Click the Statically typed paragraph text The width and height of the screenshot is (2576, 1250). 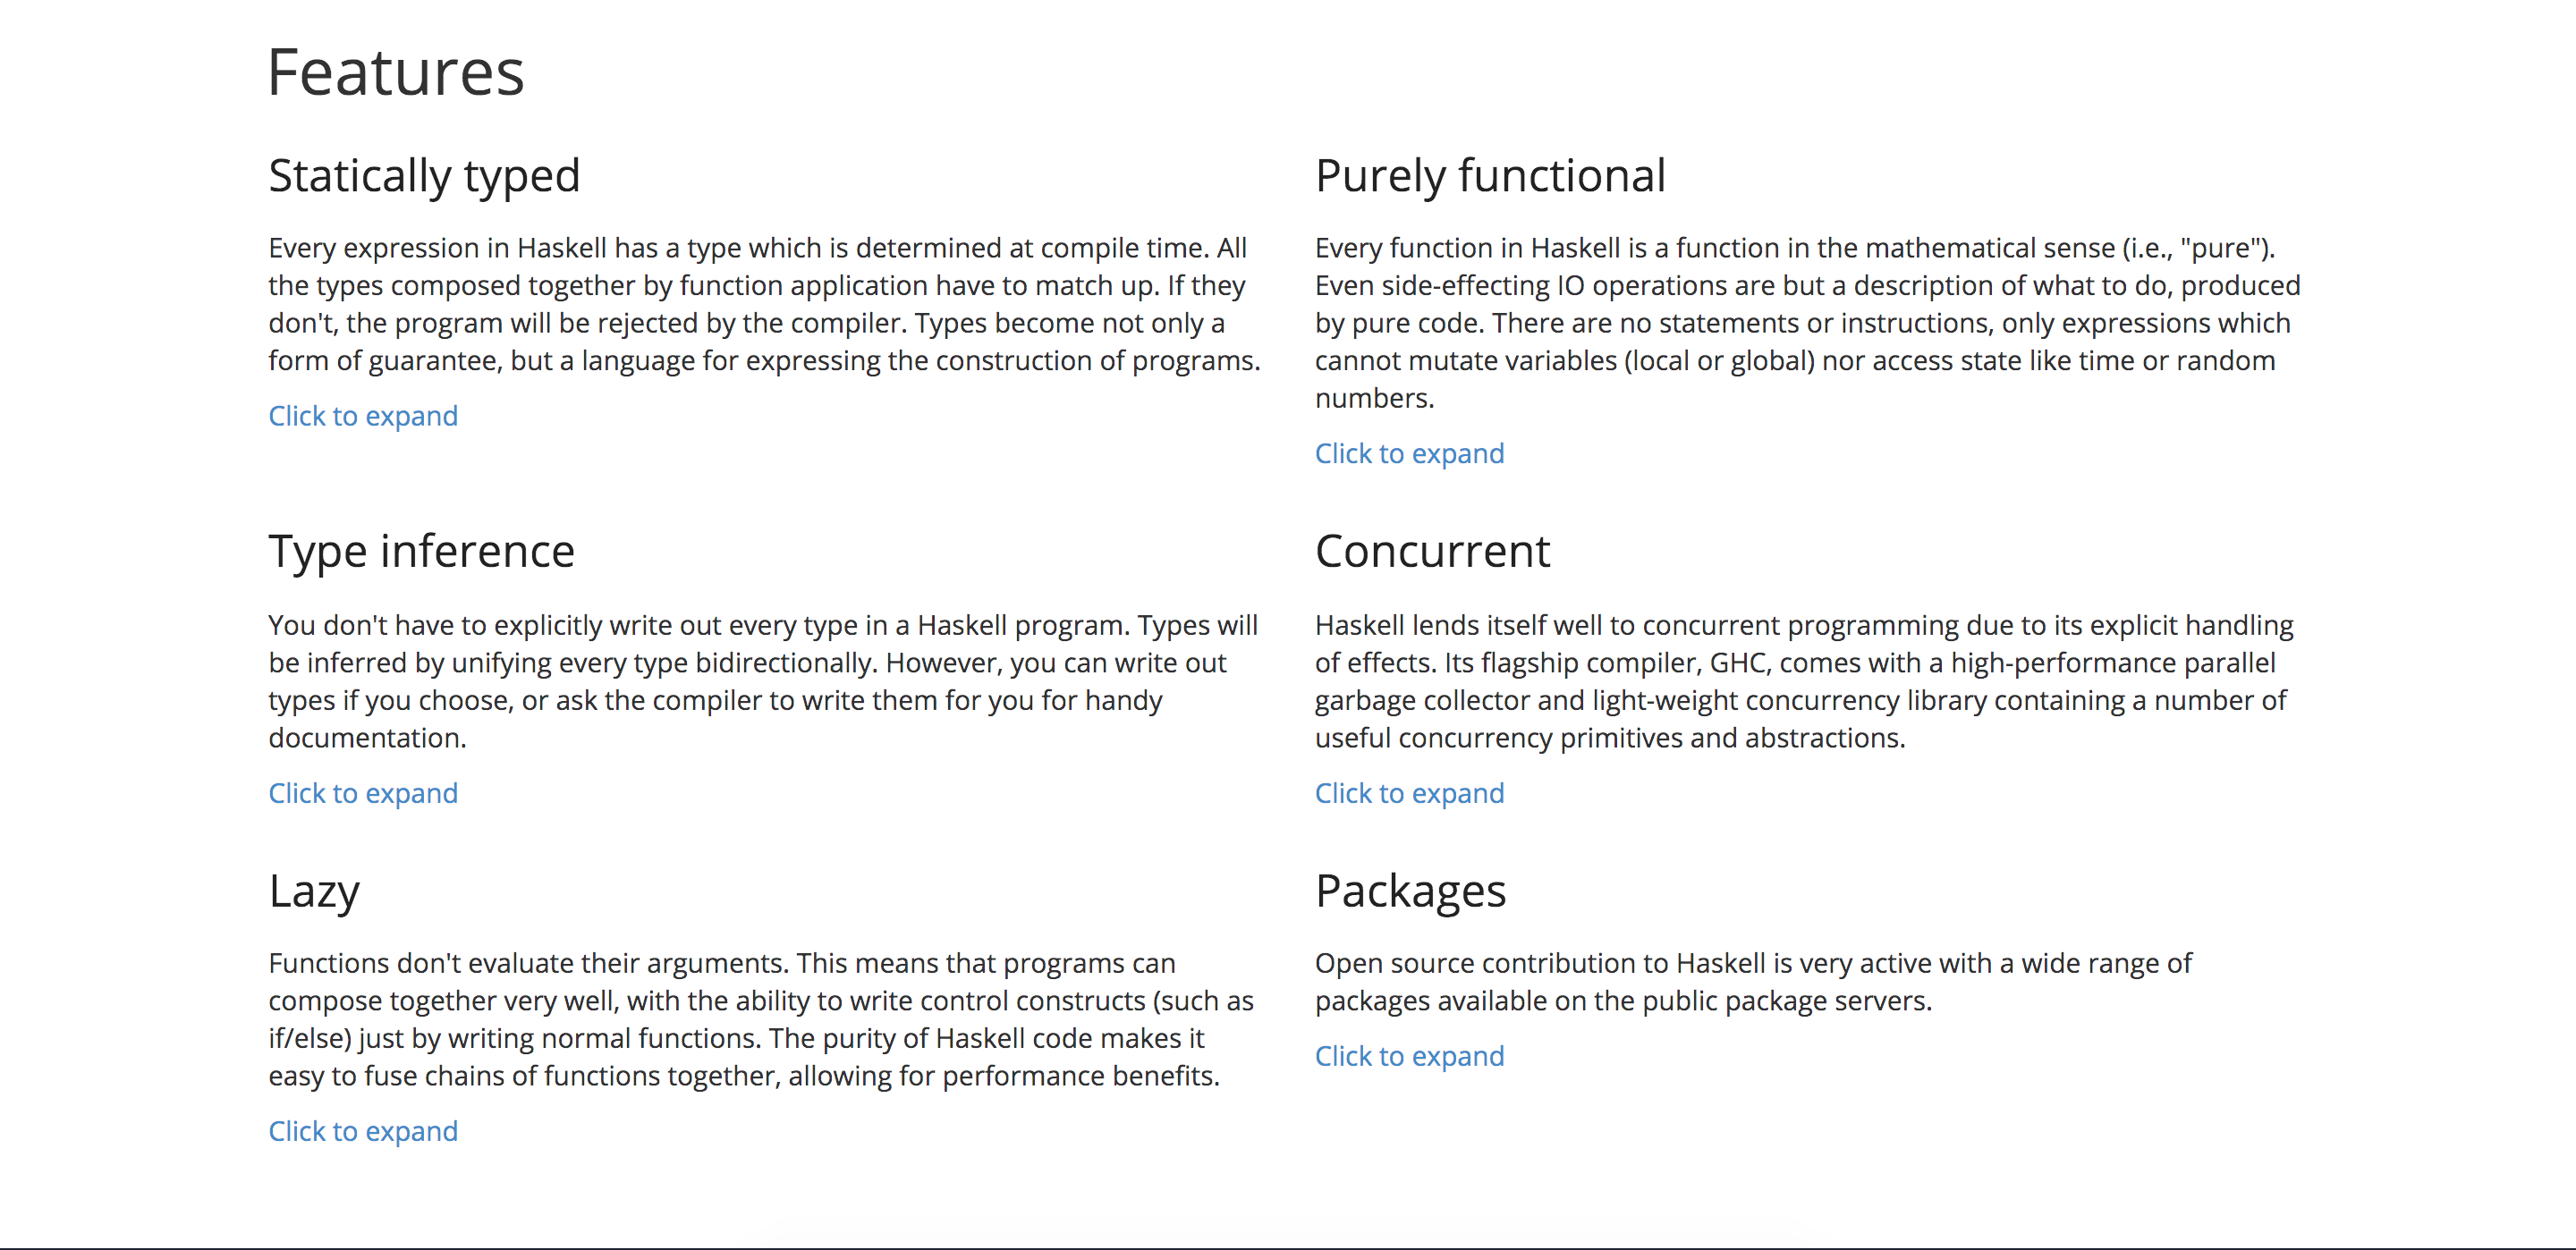coord(764,304)
